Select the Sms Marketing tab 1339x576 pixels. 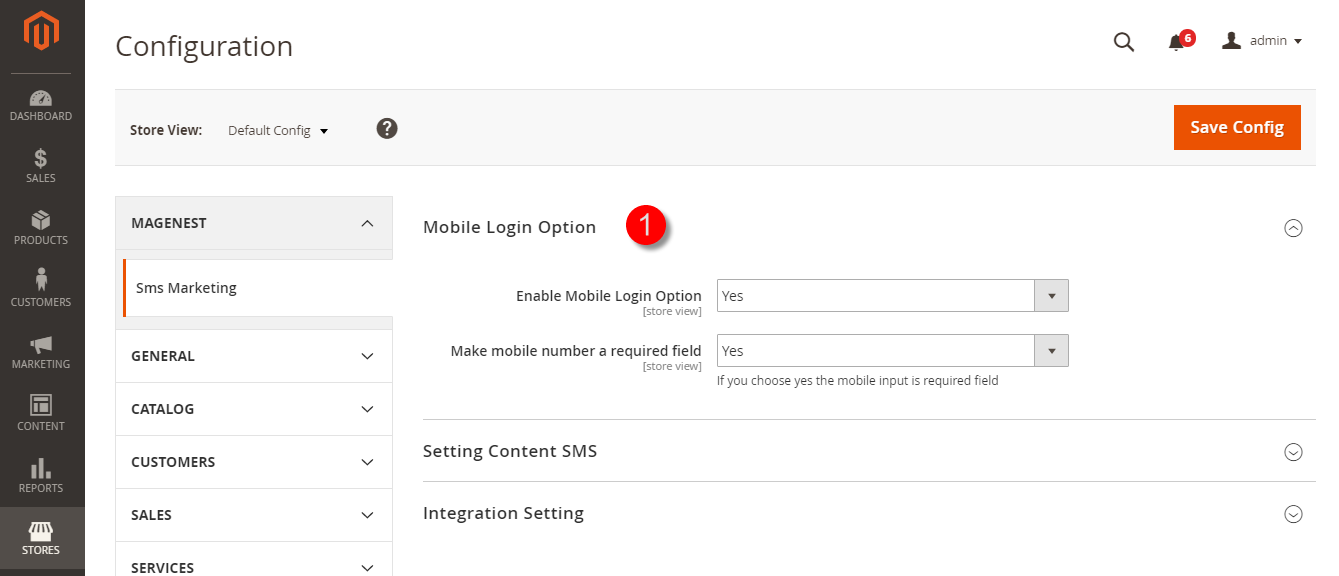click(186, 288)
